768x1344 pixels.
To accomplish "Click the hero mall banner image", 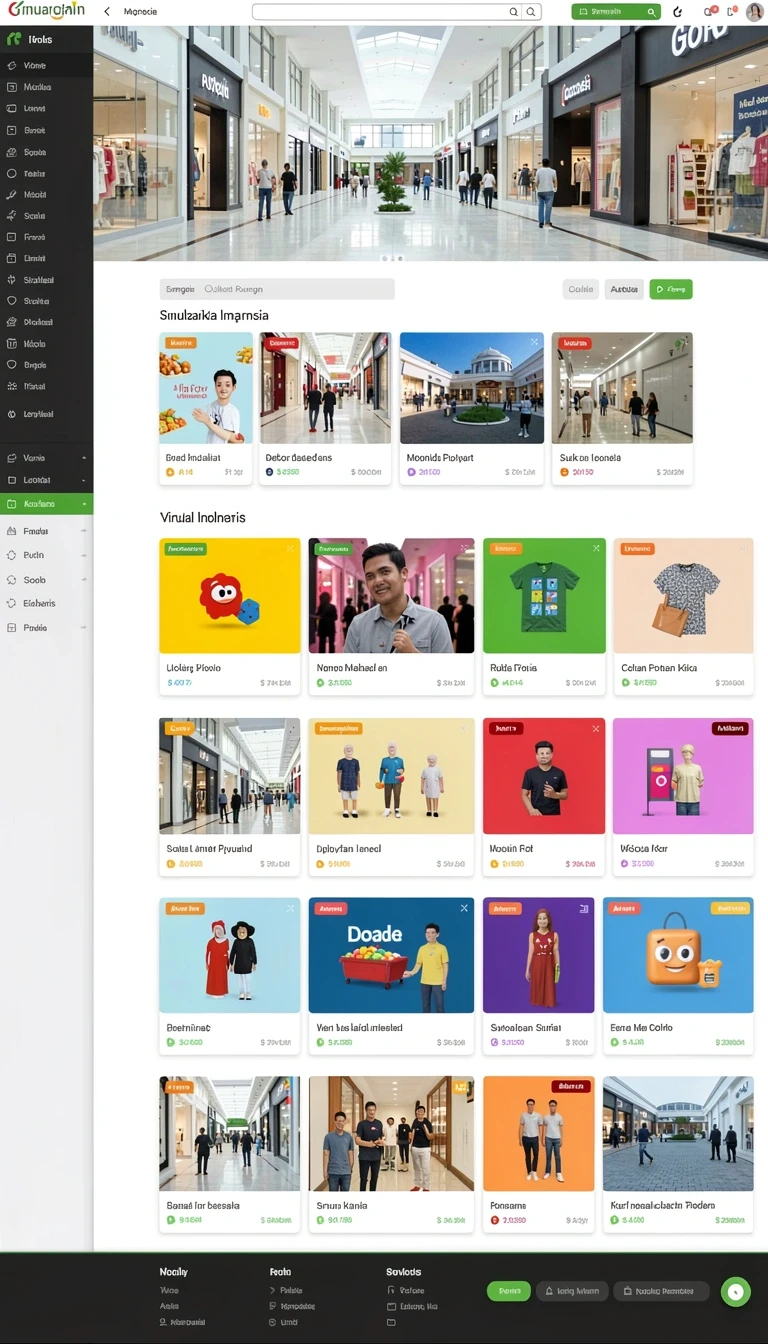I will tap(430, 143).
